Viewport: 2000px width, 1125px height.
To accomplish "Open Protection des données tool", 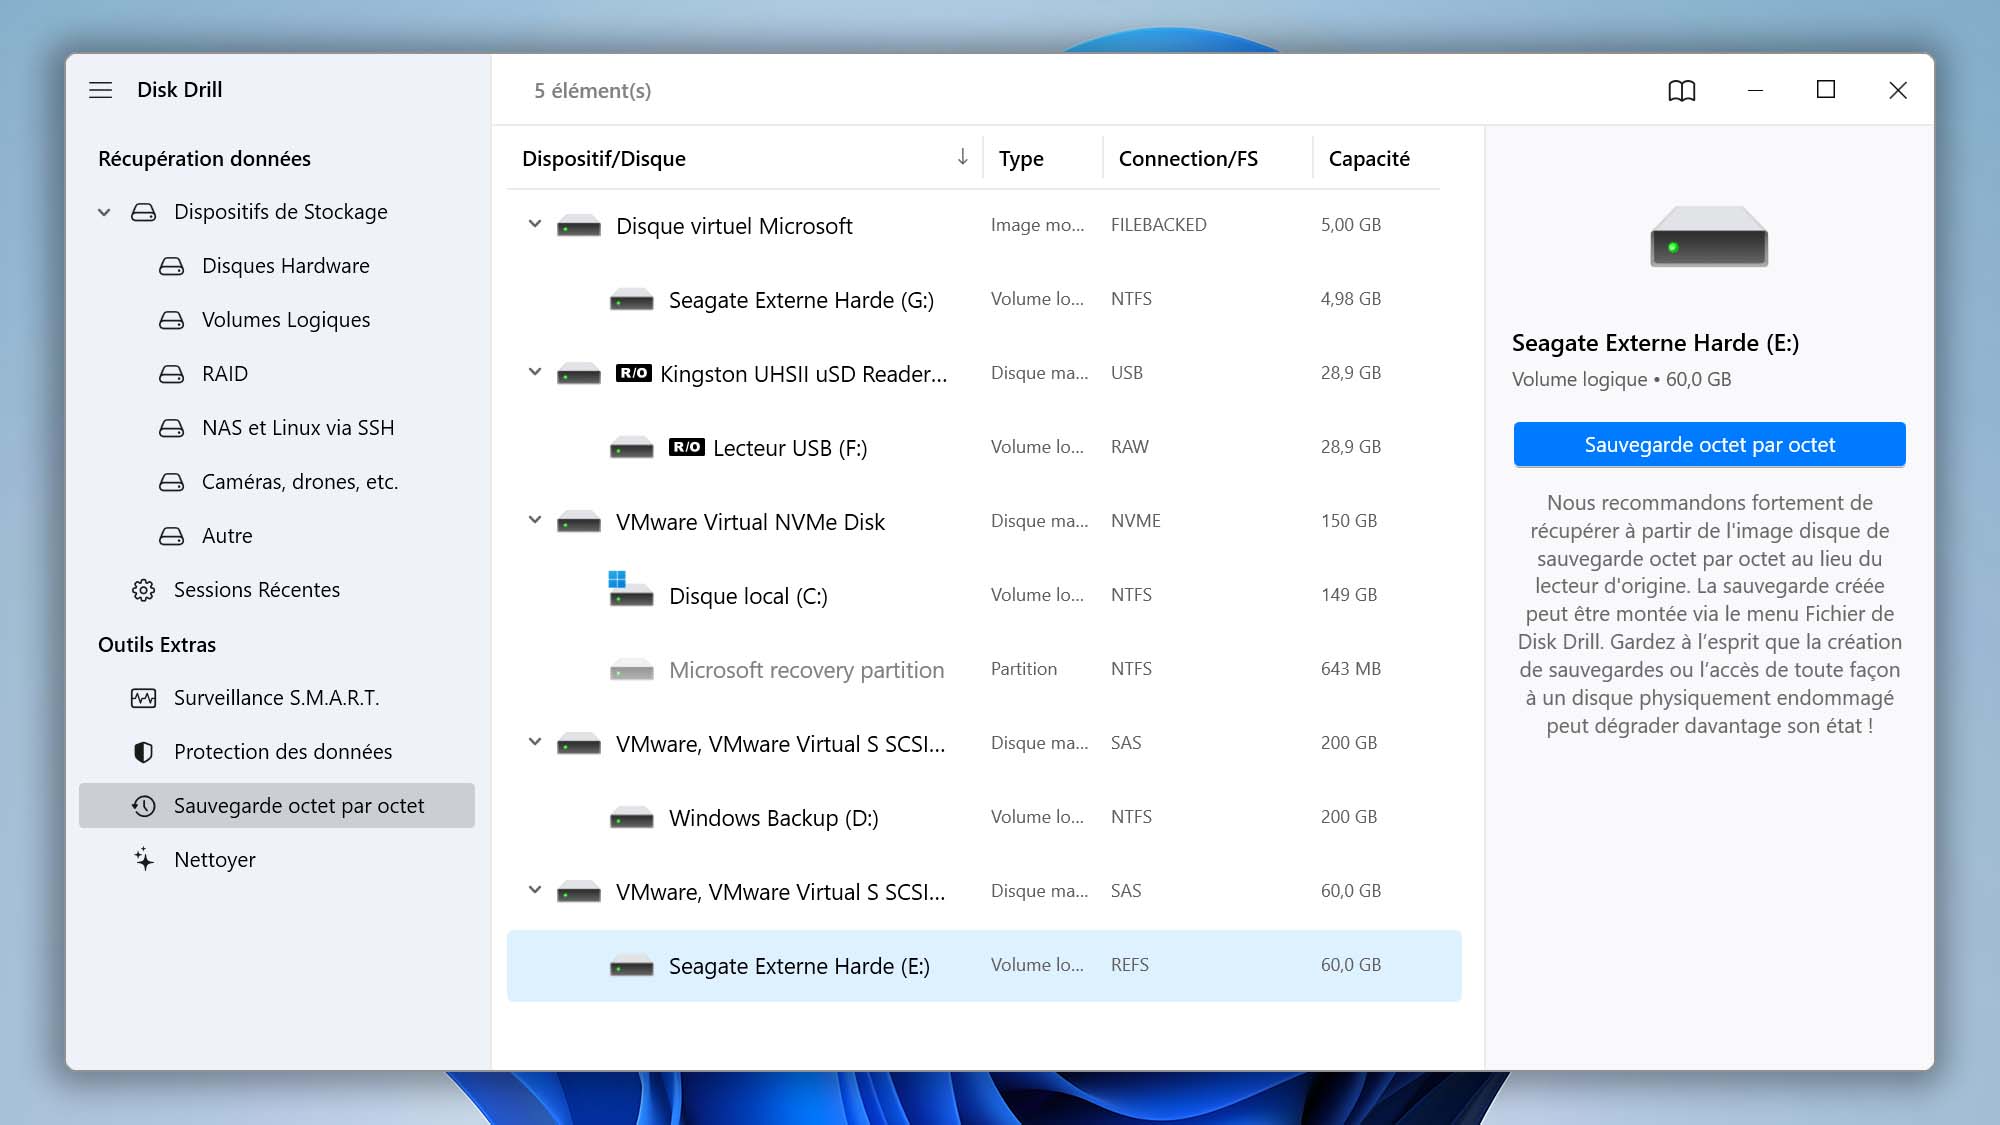I will tap(283, 752).
